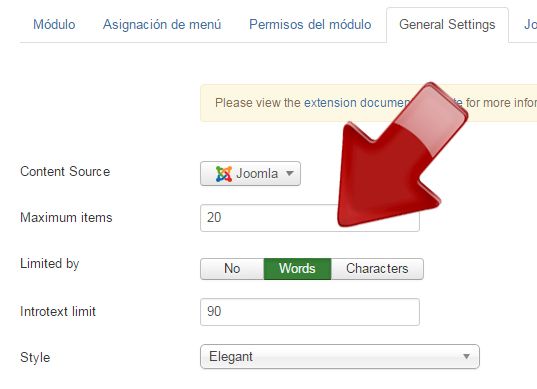Open the Permisos del módulo tab
This screenshot has height=389, width=537.
[310, 25]
